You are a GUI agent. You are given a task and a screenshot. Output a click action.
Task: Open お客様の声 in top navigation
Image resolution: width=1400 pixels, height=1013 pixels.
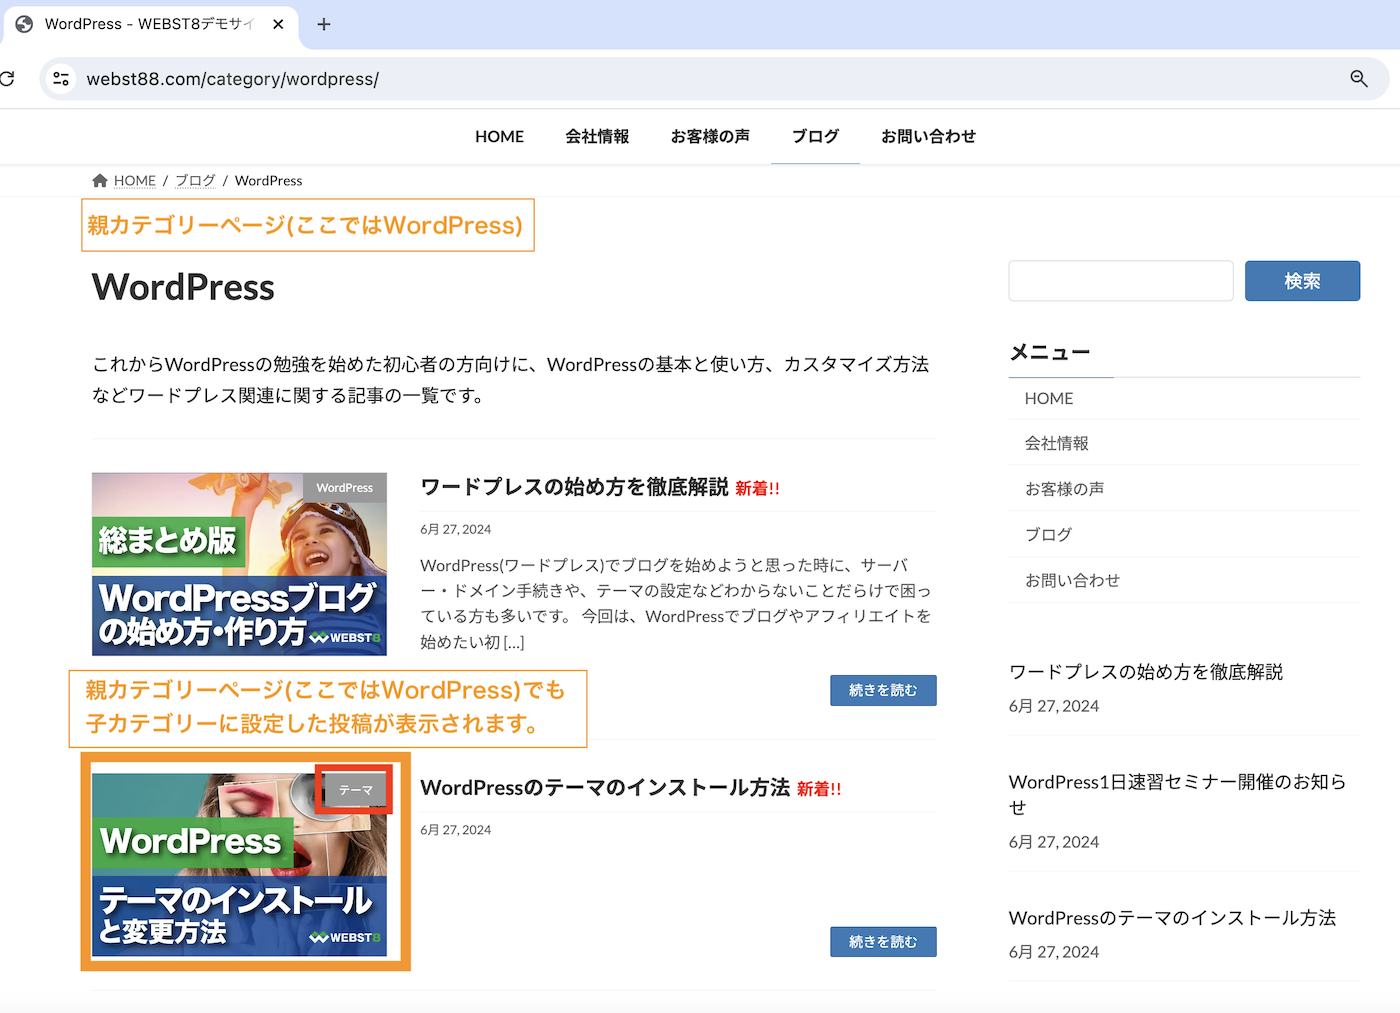710,136
